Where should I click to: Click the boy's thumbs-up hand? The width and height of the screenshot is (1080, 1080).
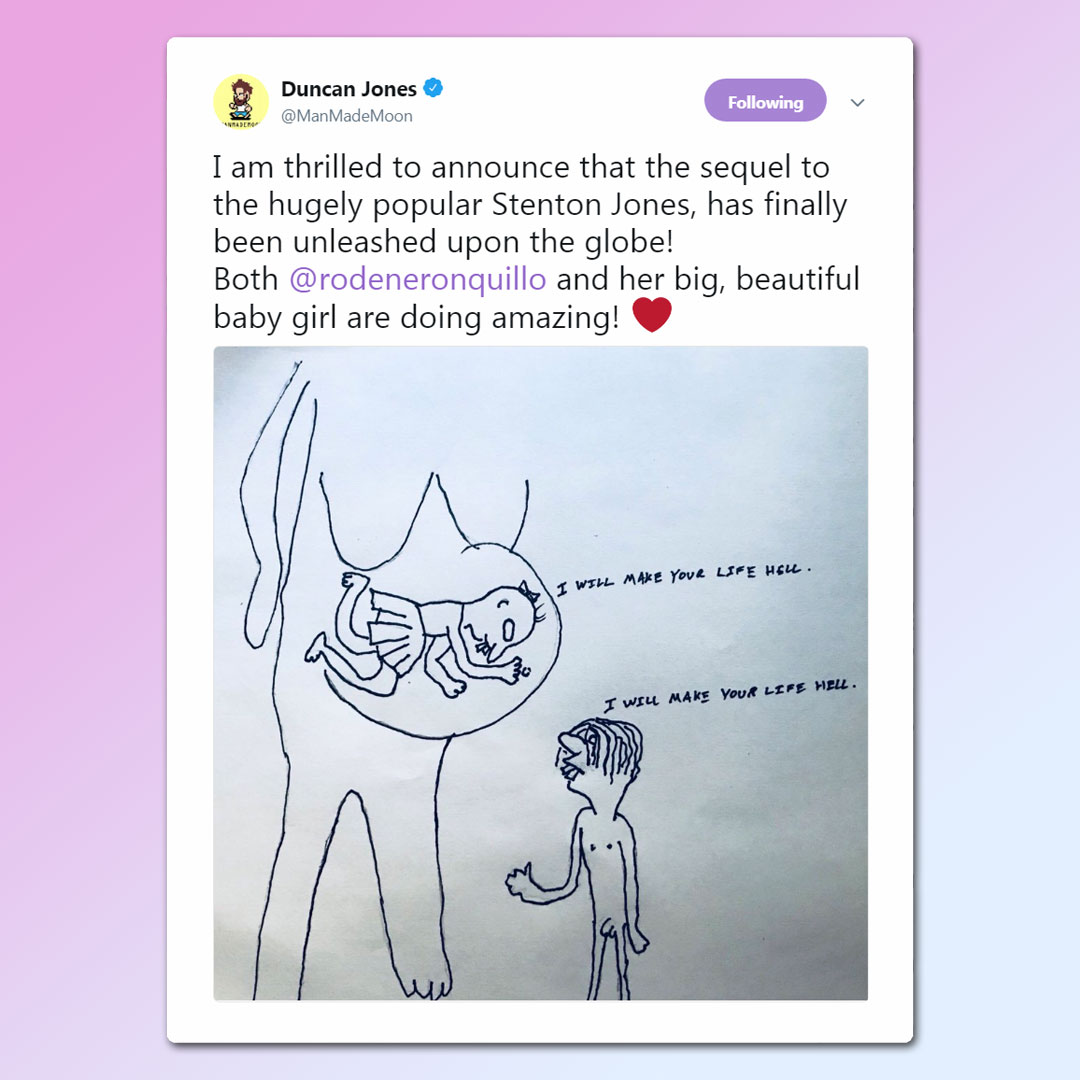521,880
